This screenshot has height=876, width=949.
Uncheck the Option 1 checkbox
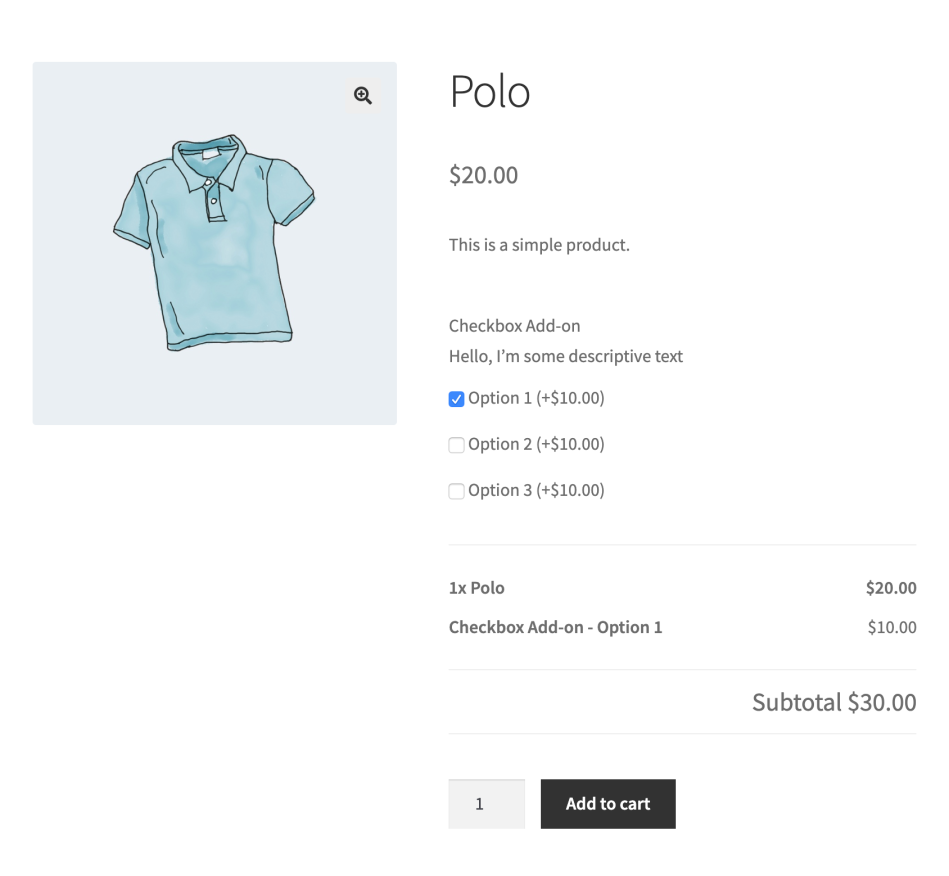click(456, 399)
